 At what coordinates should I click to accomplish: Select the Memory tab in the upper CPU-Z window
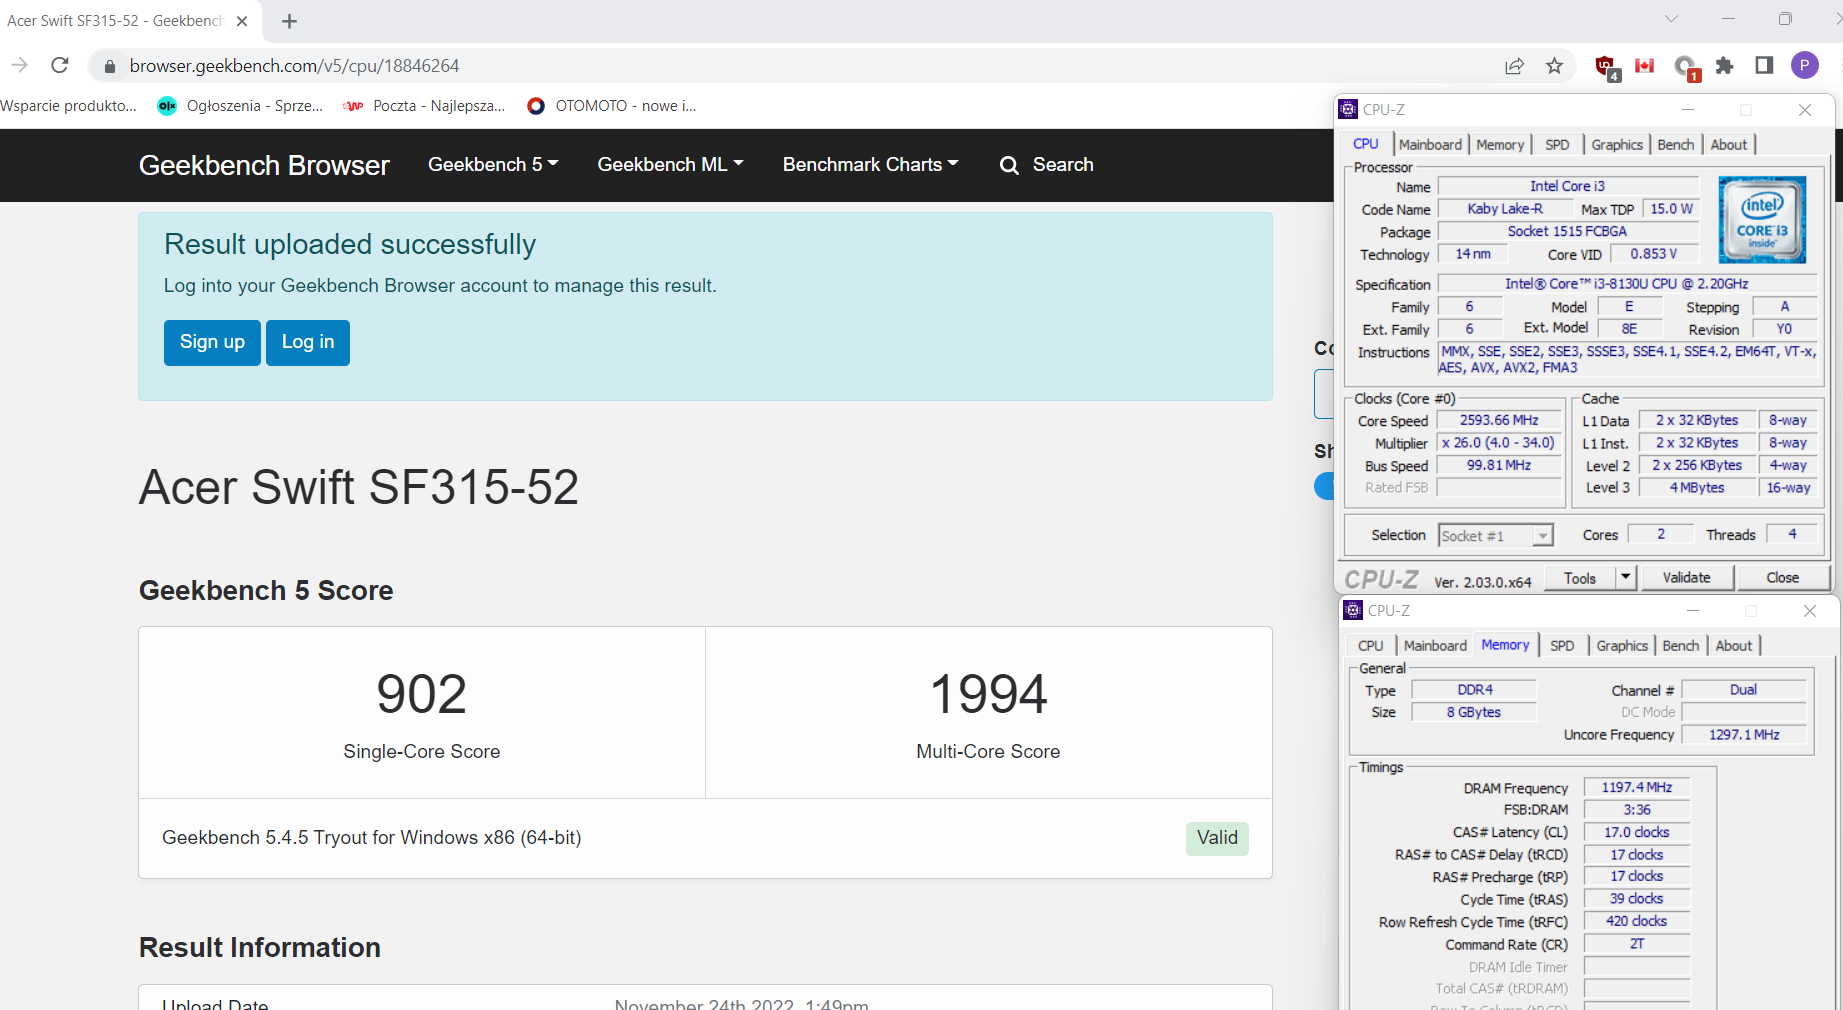point(1500,145)
